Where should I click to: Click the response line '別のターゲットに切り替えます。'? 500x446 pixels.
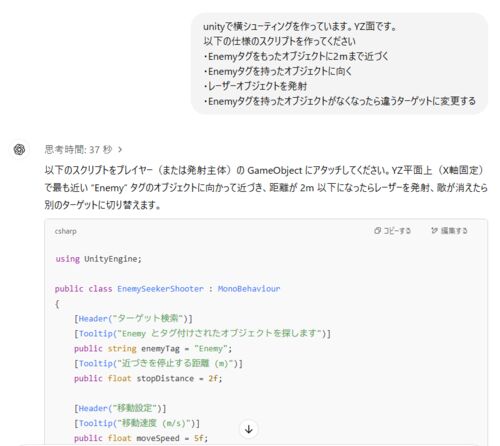(102, 205)
